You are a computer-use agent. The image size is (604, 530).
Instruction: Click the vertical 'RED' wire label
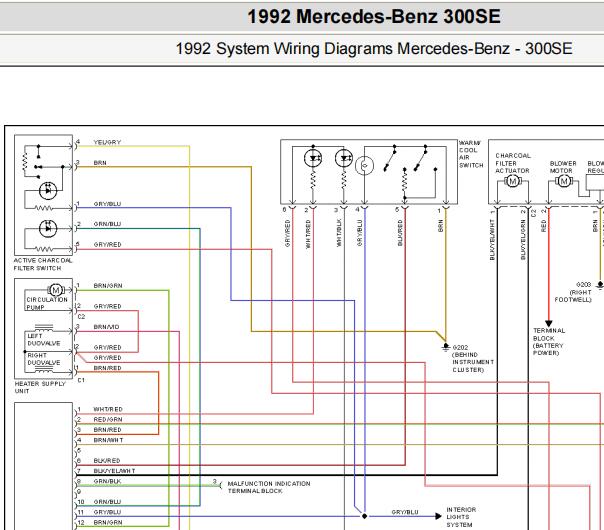[x=544, y=226]
